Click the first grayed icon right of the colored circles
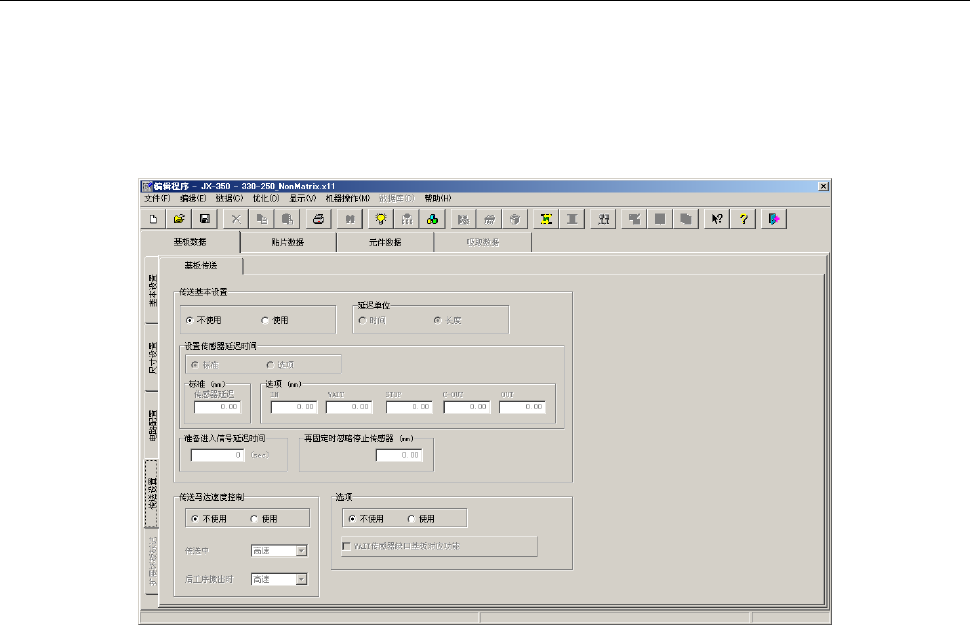 (x=463, y=219)
